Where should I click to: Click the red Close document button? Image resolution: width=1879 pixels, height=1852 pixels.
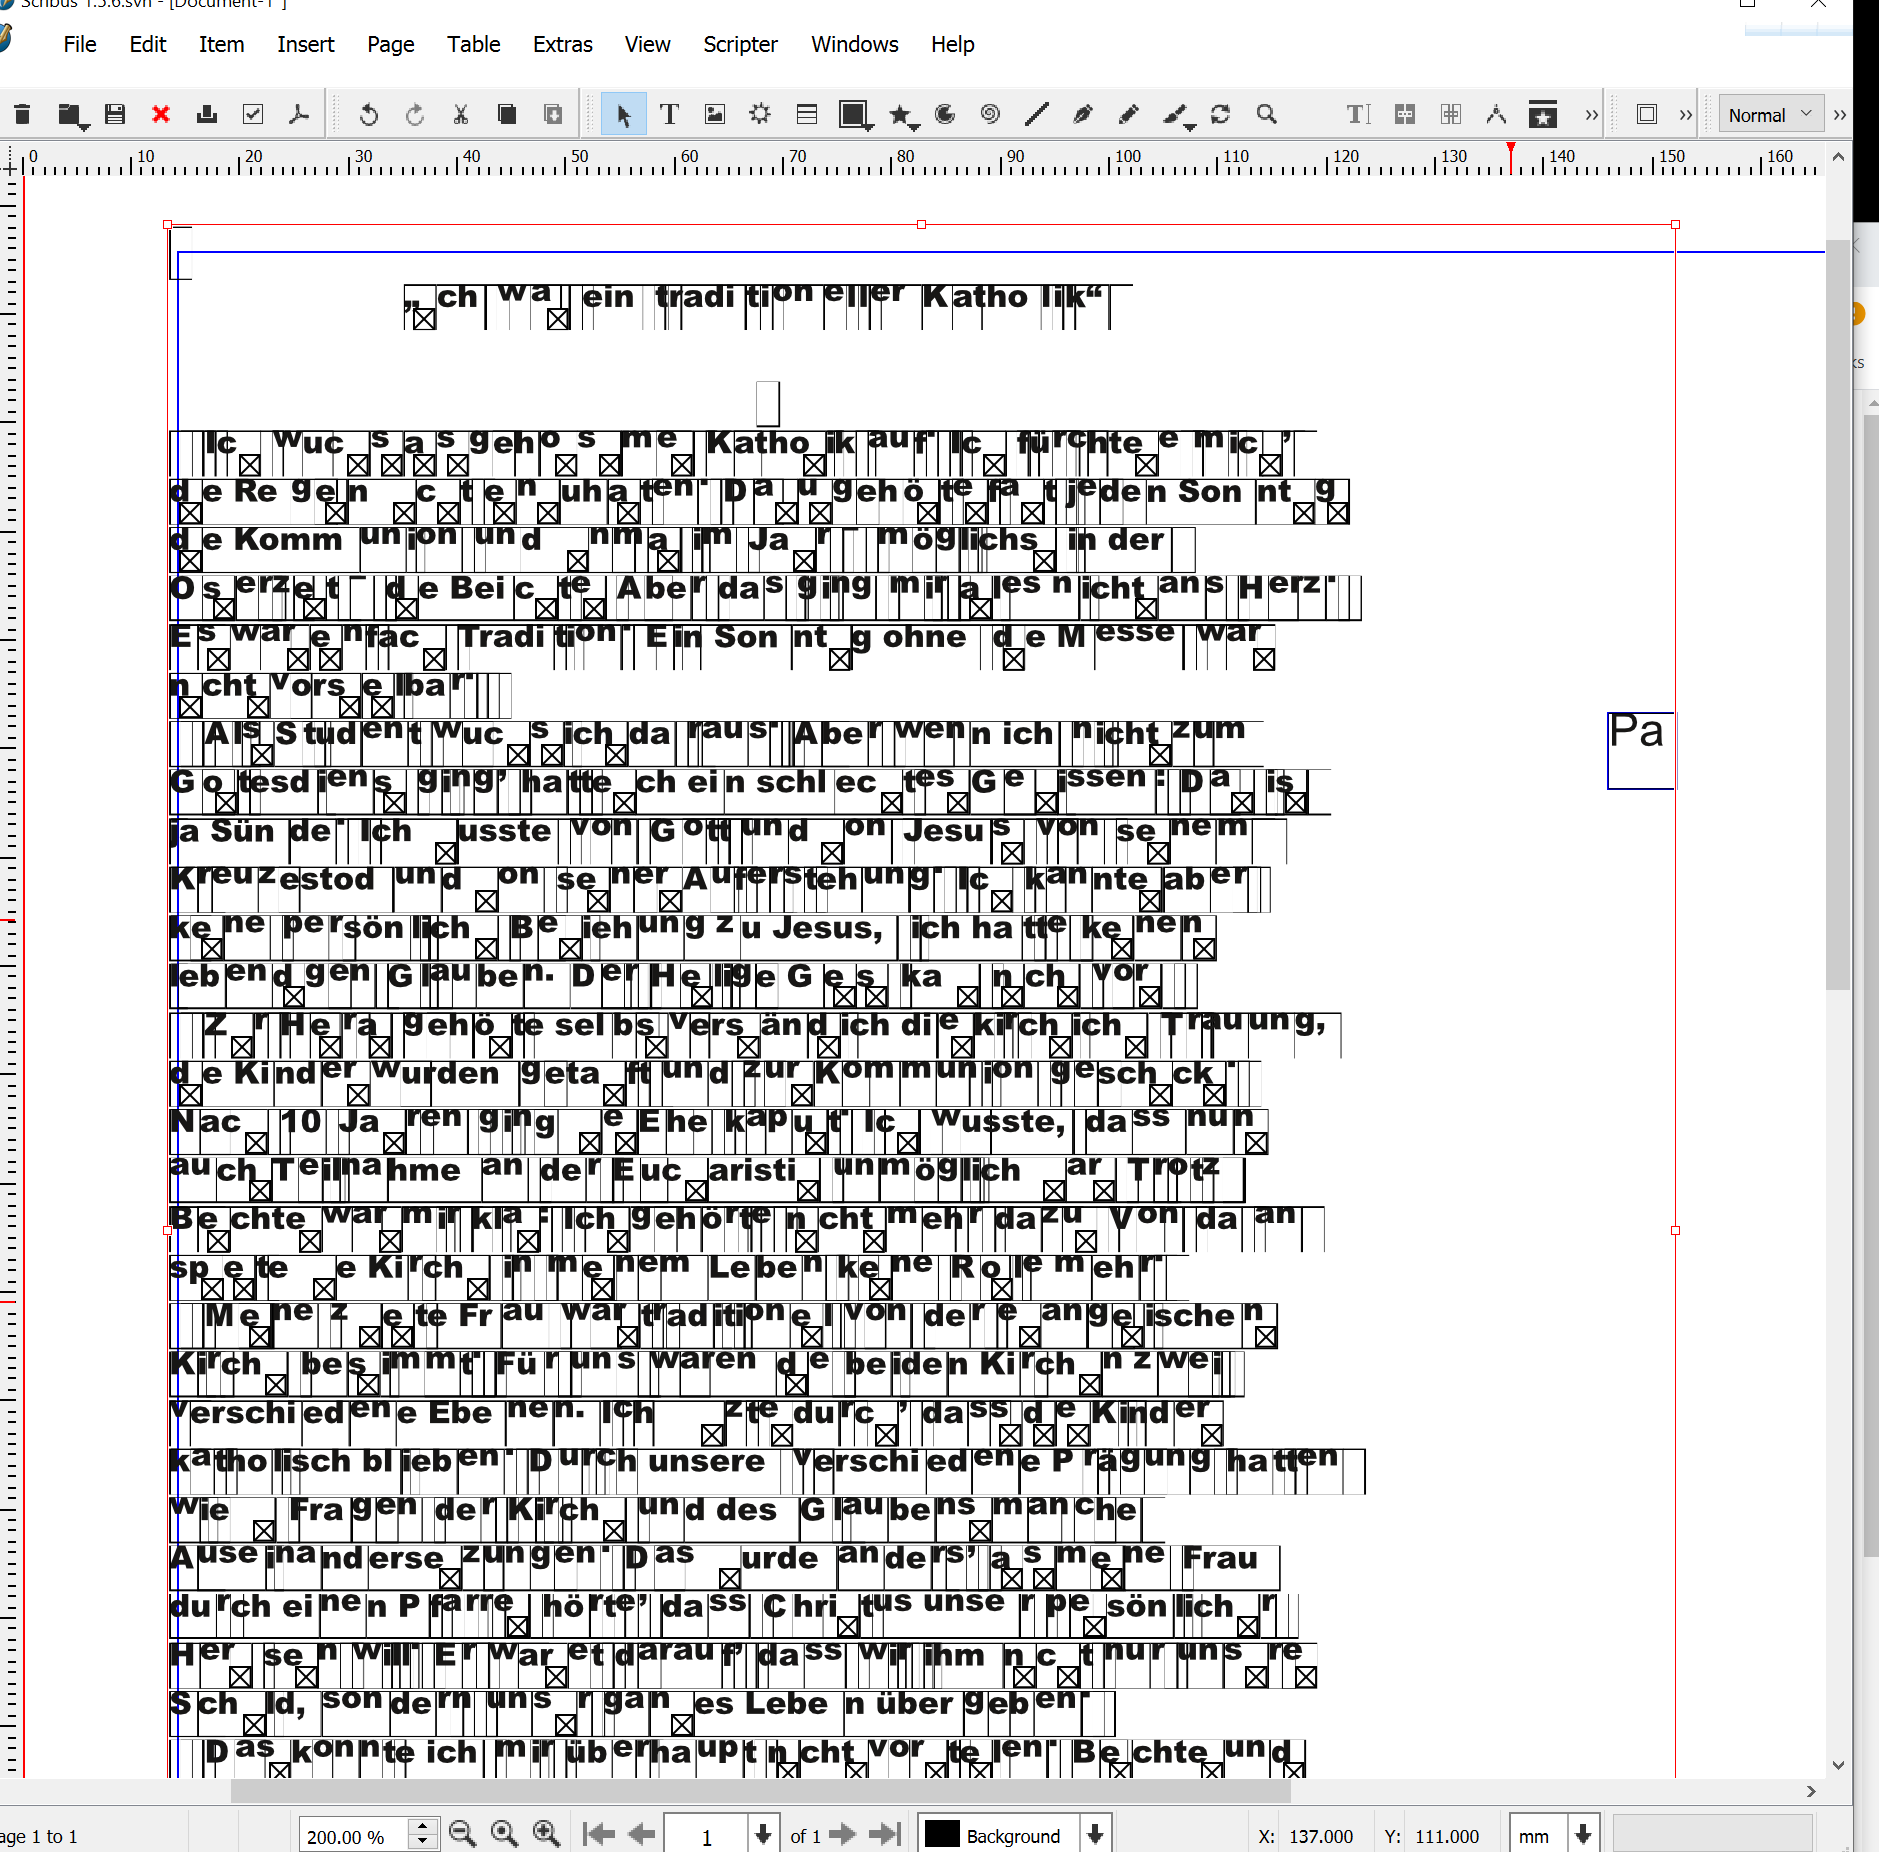[x=160, y=115]
